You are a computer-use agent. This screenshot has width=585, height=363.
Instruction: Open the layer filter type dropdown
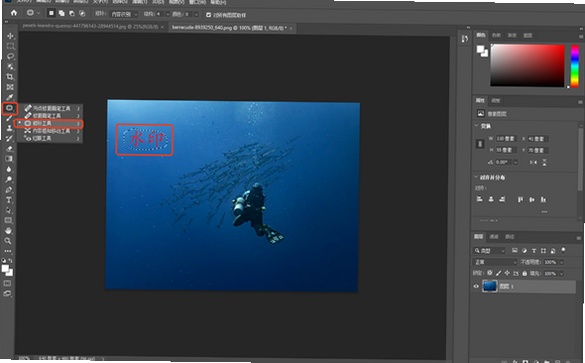pyautogui.click(x=489, y=251)
